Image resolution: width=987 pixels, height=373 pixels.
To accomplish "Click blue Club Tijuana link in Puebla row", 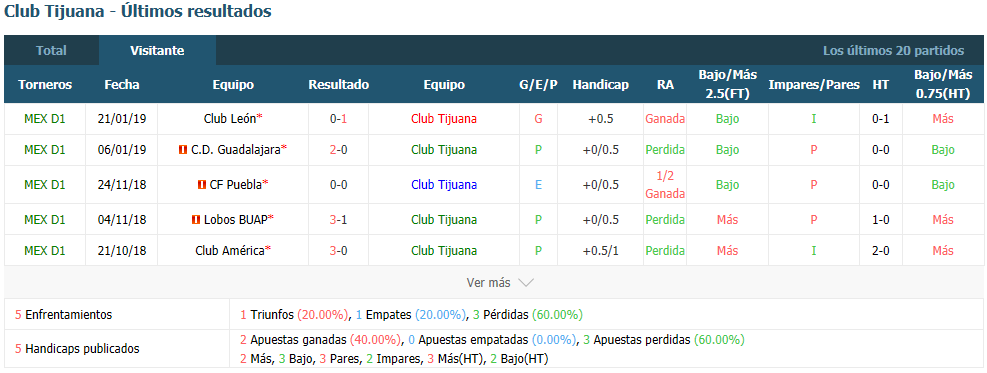I will (x=444, y=185).
